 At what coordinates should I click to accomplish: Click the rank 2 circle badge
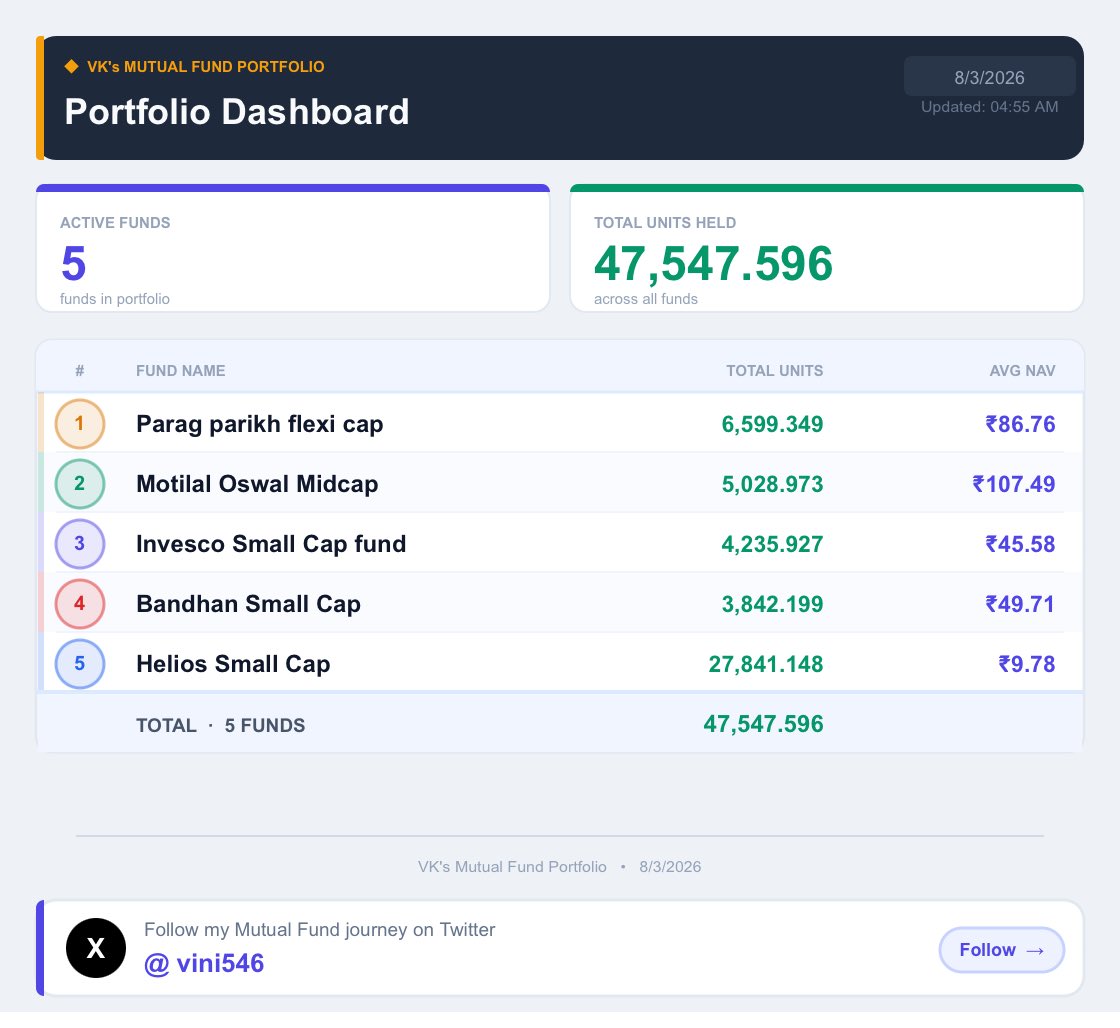80,484
